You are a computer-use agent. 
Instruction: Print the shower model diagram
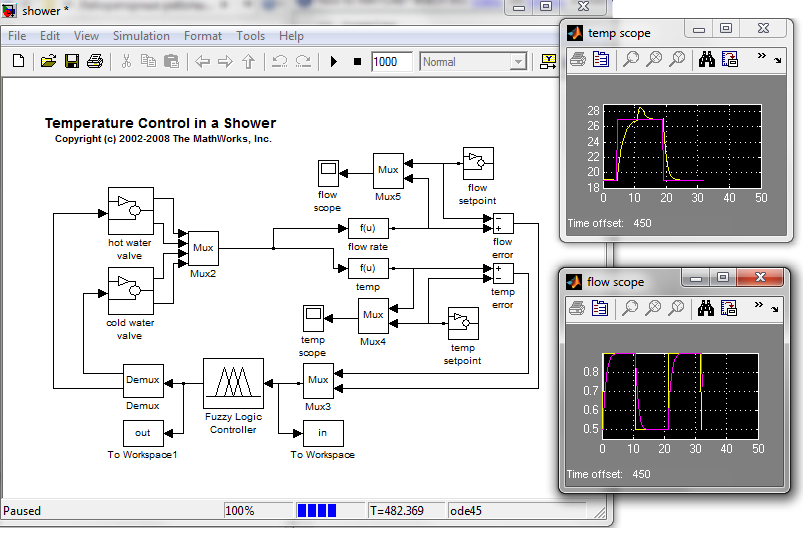tap(95, 61)
